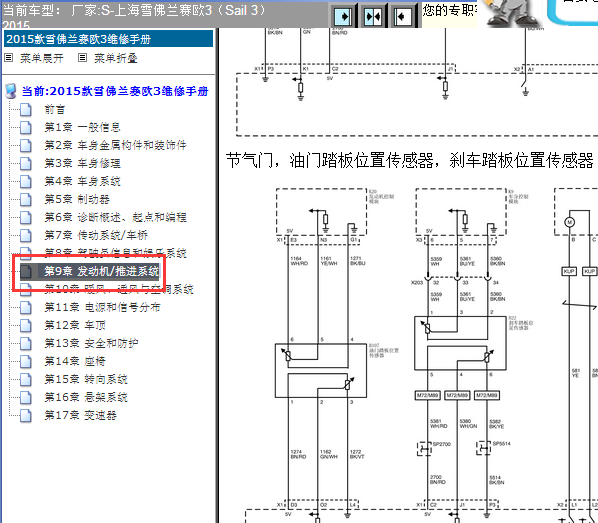Collapse the whole menu via 菜单折叠
Viewport: 598px width, 523px height.
[116, 58]
